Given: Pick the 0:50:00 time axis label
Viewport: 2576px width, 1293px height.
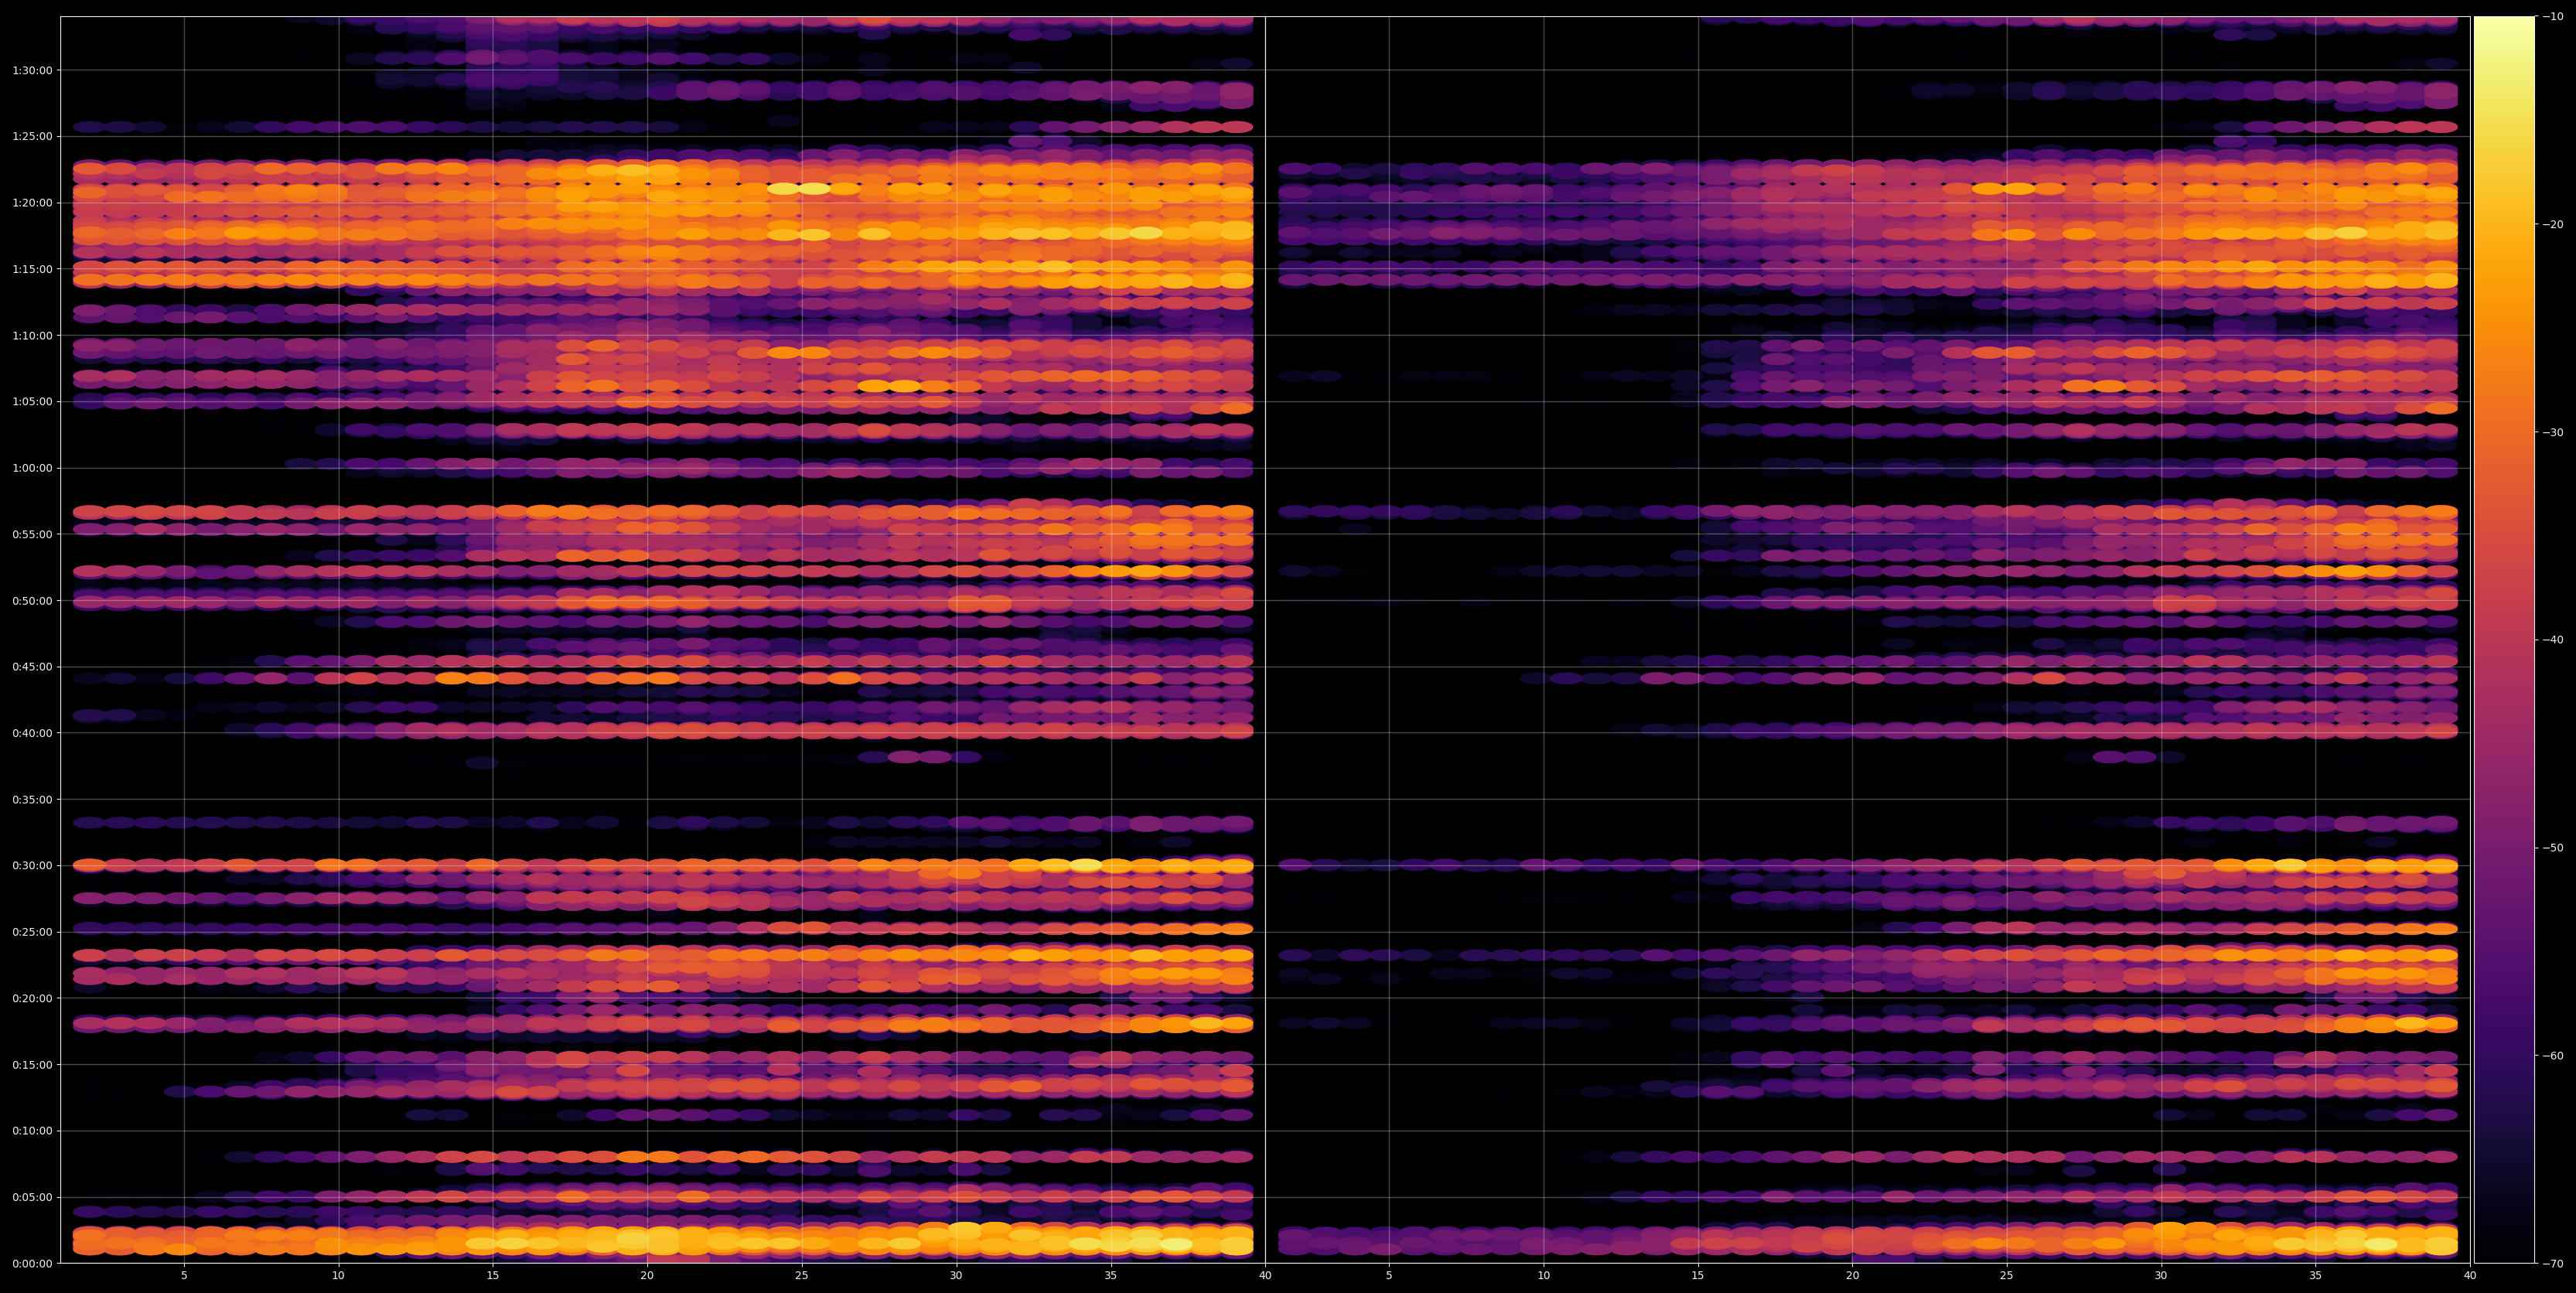Looking at the screenshot, I should pyautogui.click(x=32, y=601).
